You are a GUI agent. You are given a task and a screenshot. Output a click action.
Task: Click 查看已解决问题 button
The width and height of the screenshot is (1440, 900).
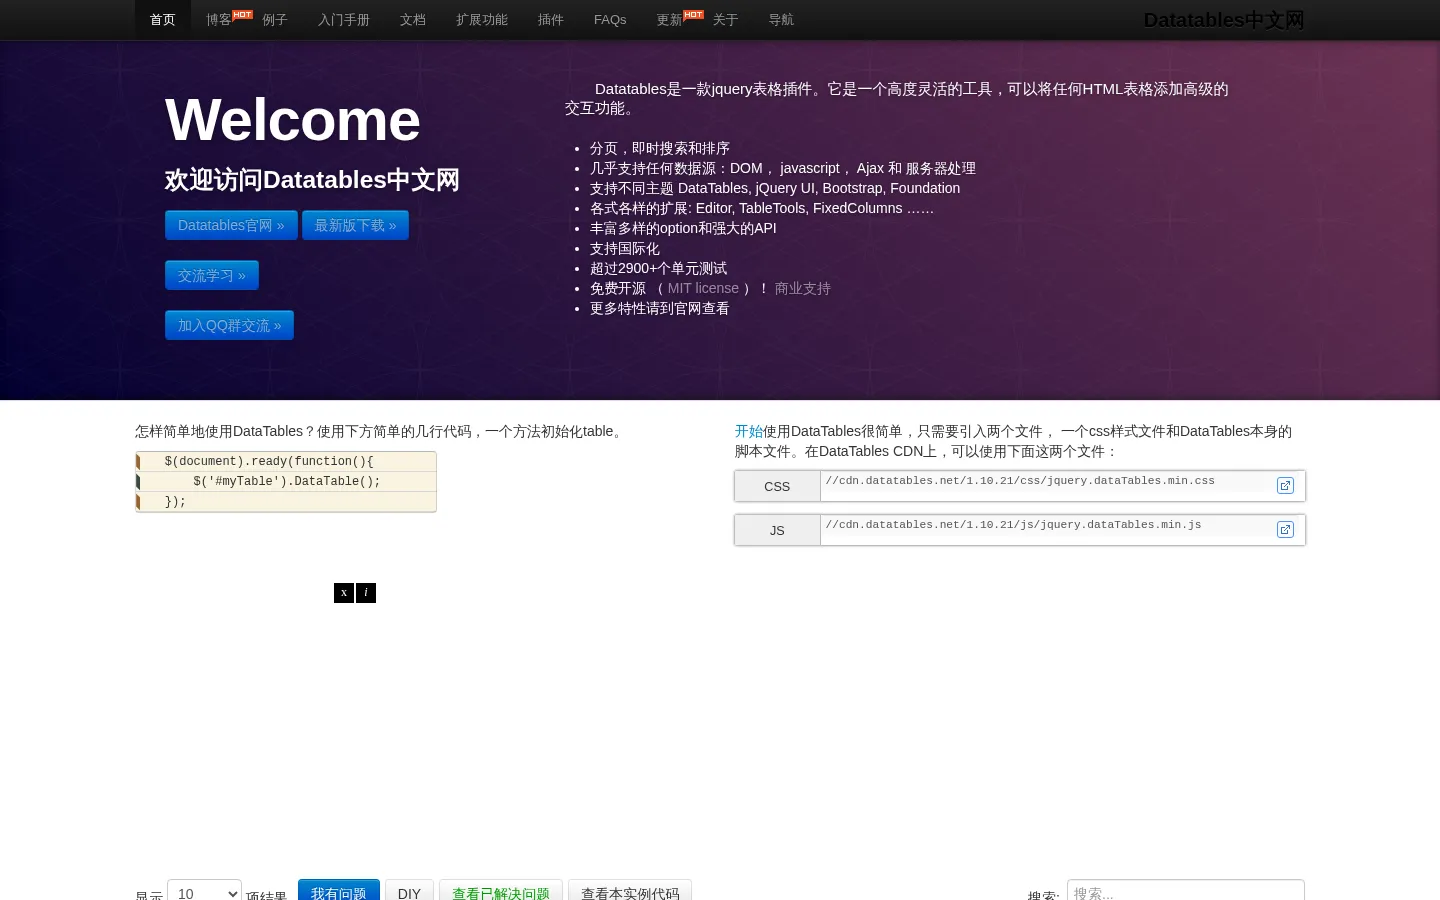[x=501, y=891]
